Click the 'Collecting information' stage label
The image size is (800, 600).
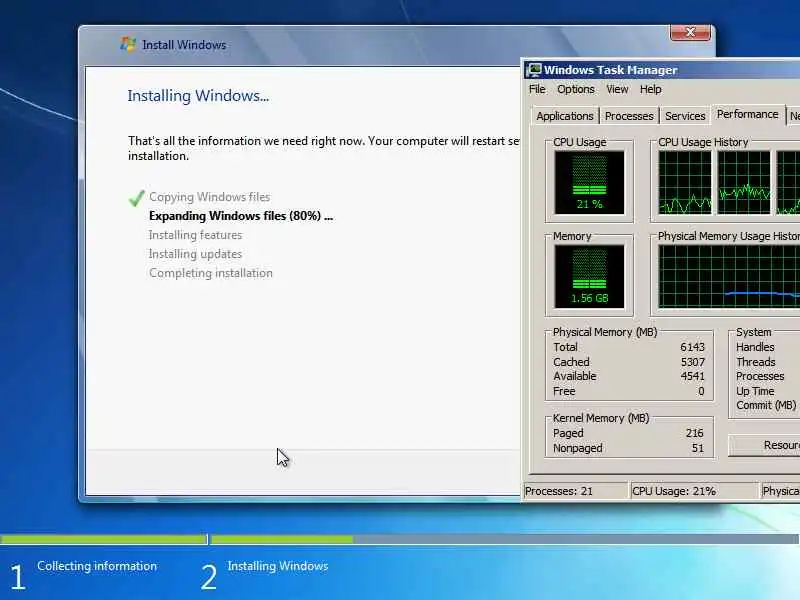click(x=97, y=566)
